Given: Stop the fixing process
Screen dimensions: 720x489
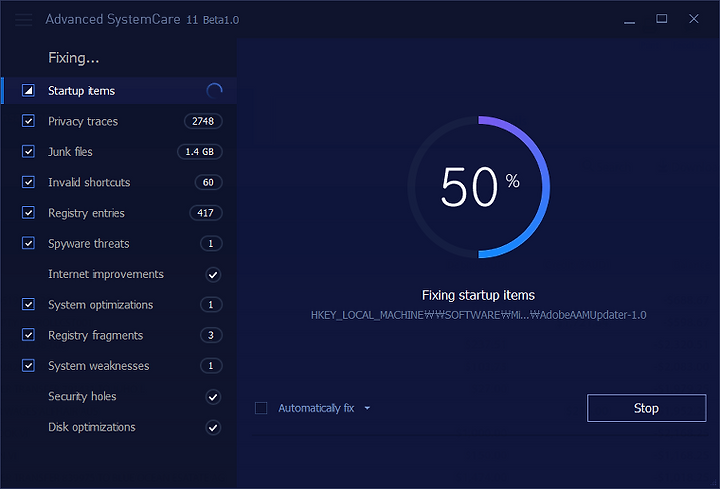Looking at the screenshot, I should (x=647, y=408).
